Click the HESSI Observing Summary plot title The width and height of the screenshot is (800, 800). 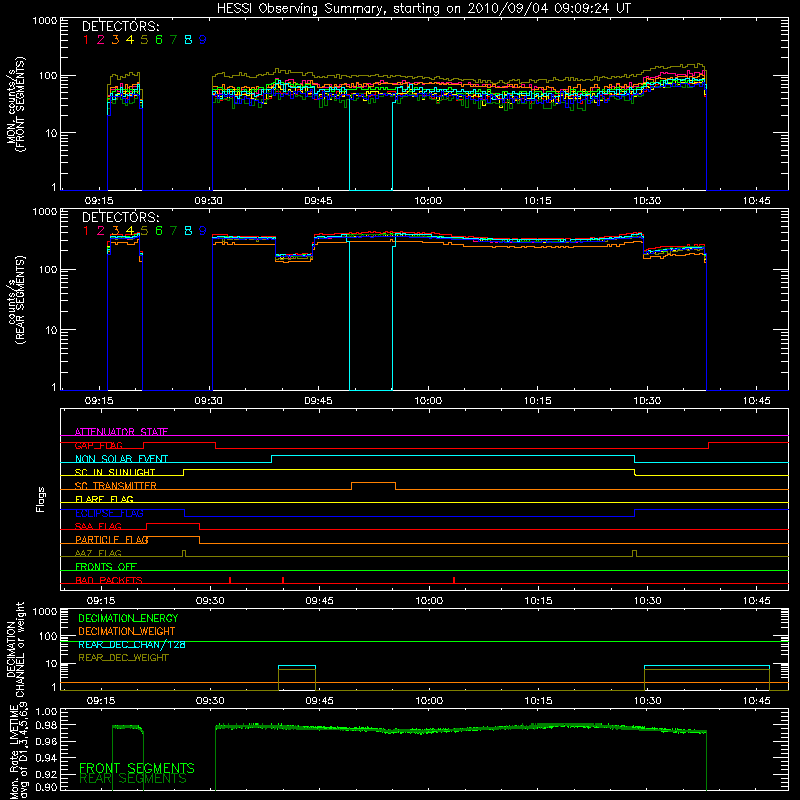(423, 8)
